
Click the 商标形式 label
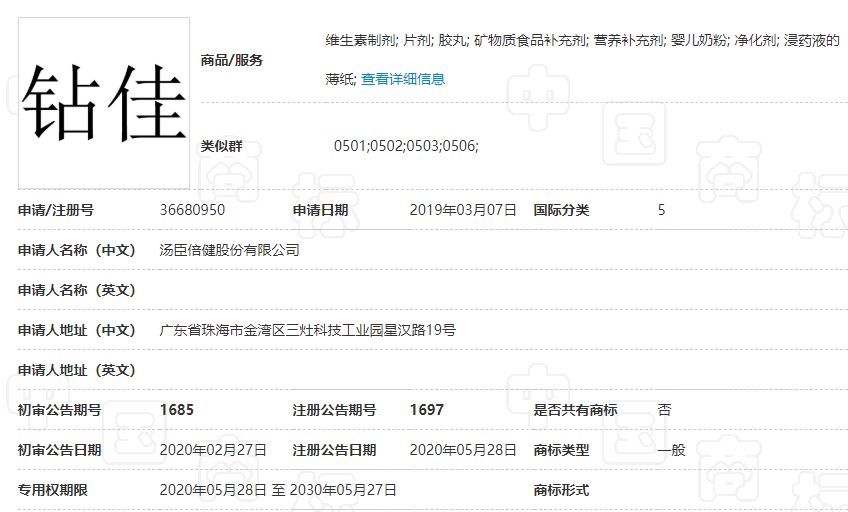(561, 490)
